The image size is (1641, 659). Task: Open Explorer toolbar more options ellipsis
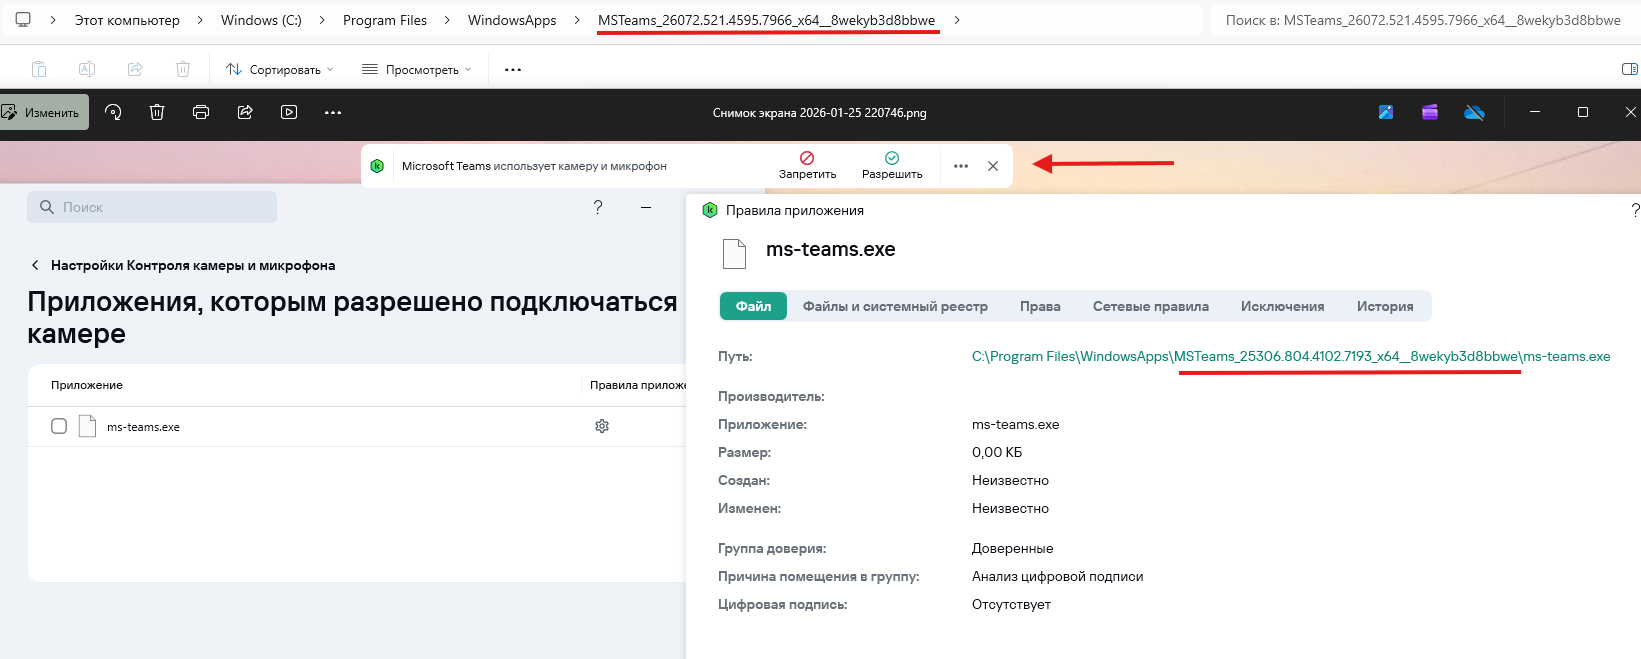pos(513,69)
